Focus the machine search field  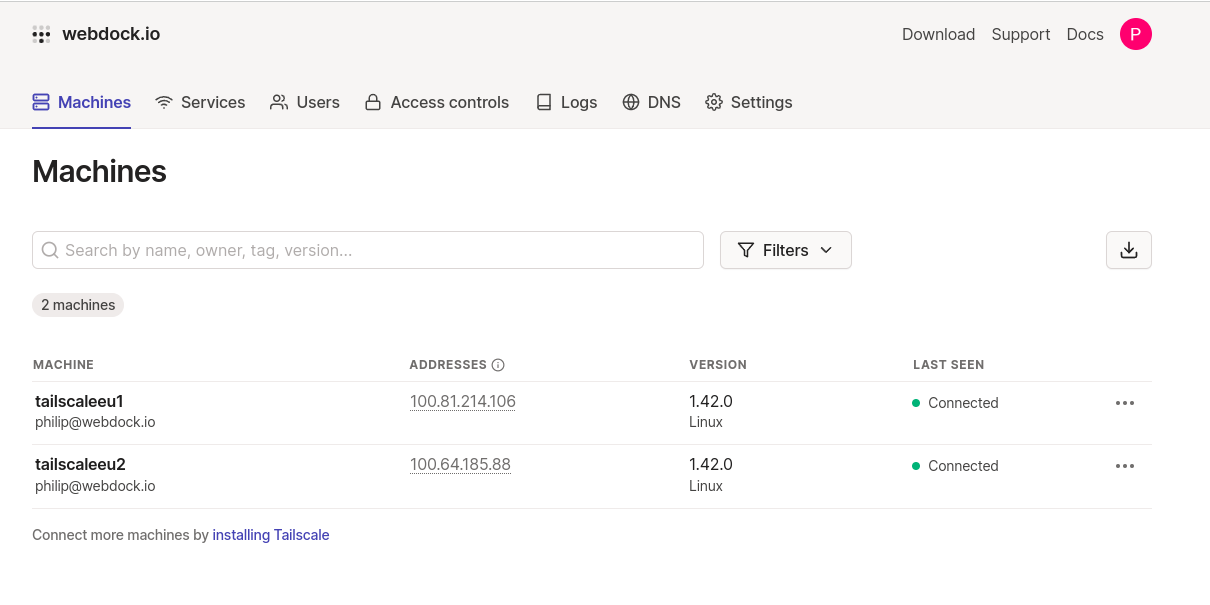click(380, 250)
